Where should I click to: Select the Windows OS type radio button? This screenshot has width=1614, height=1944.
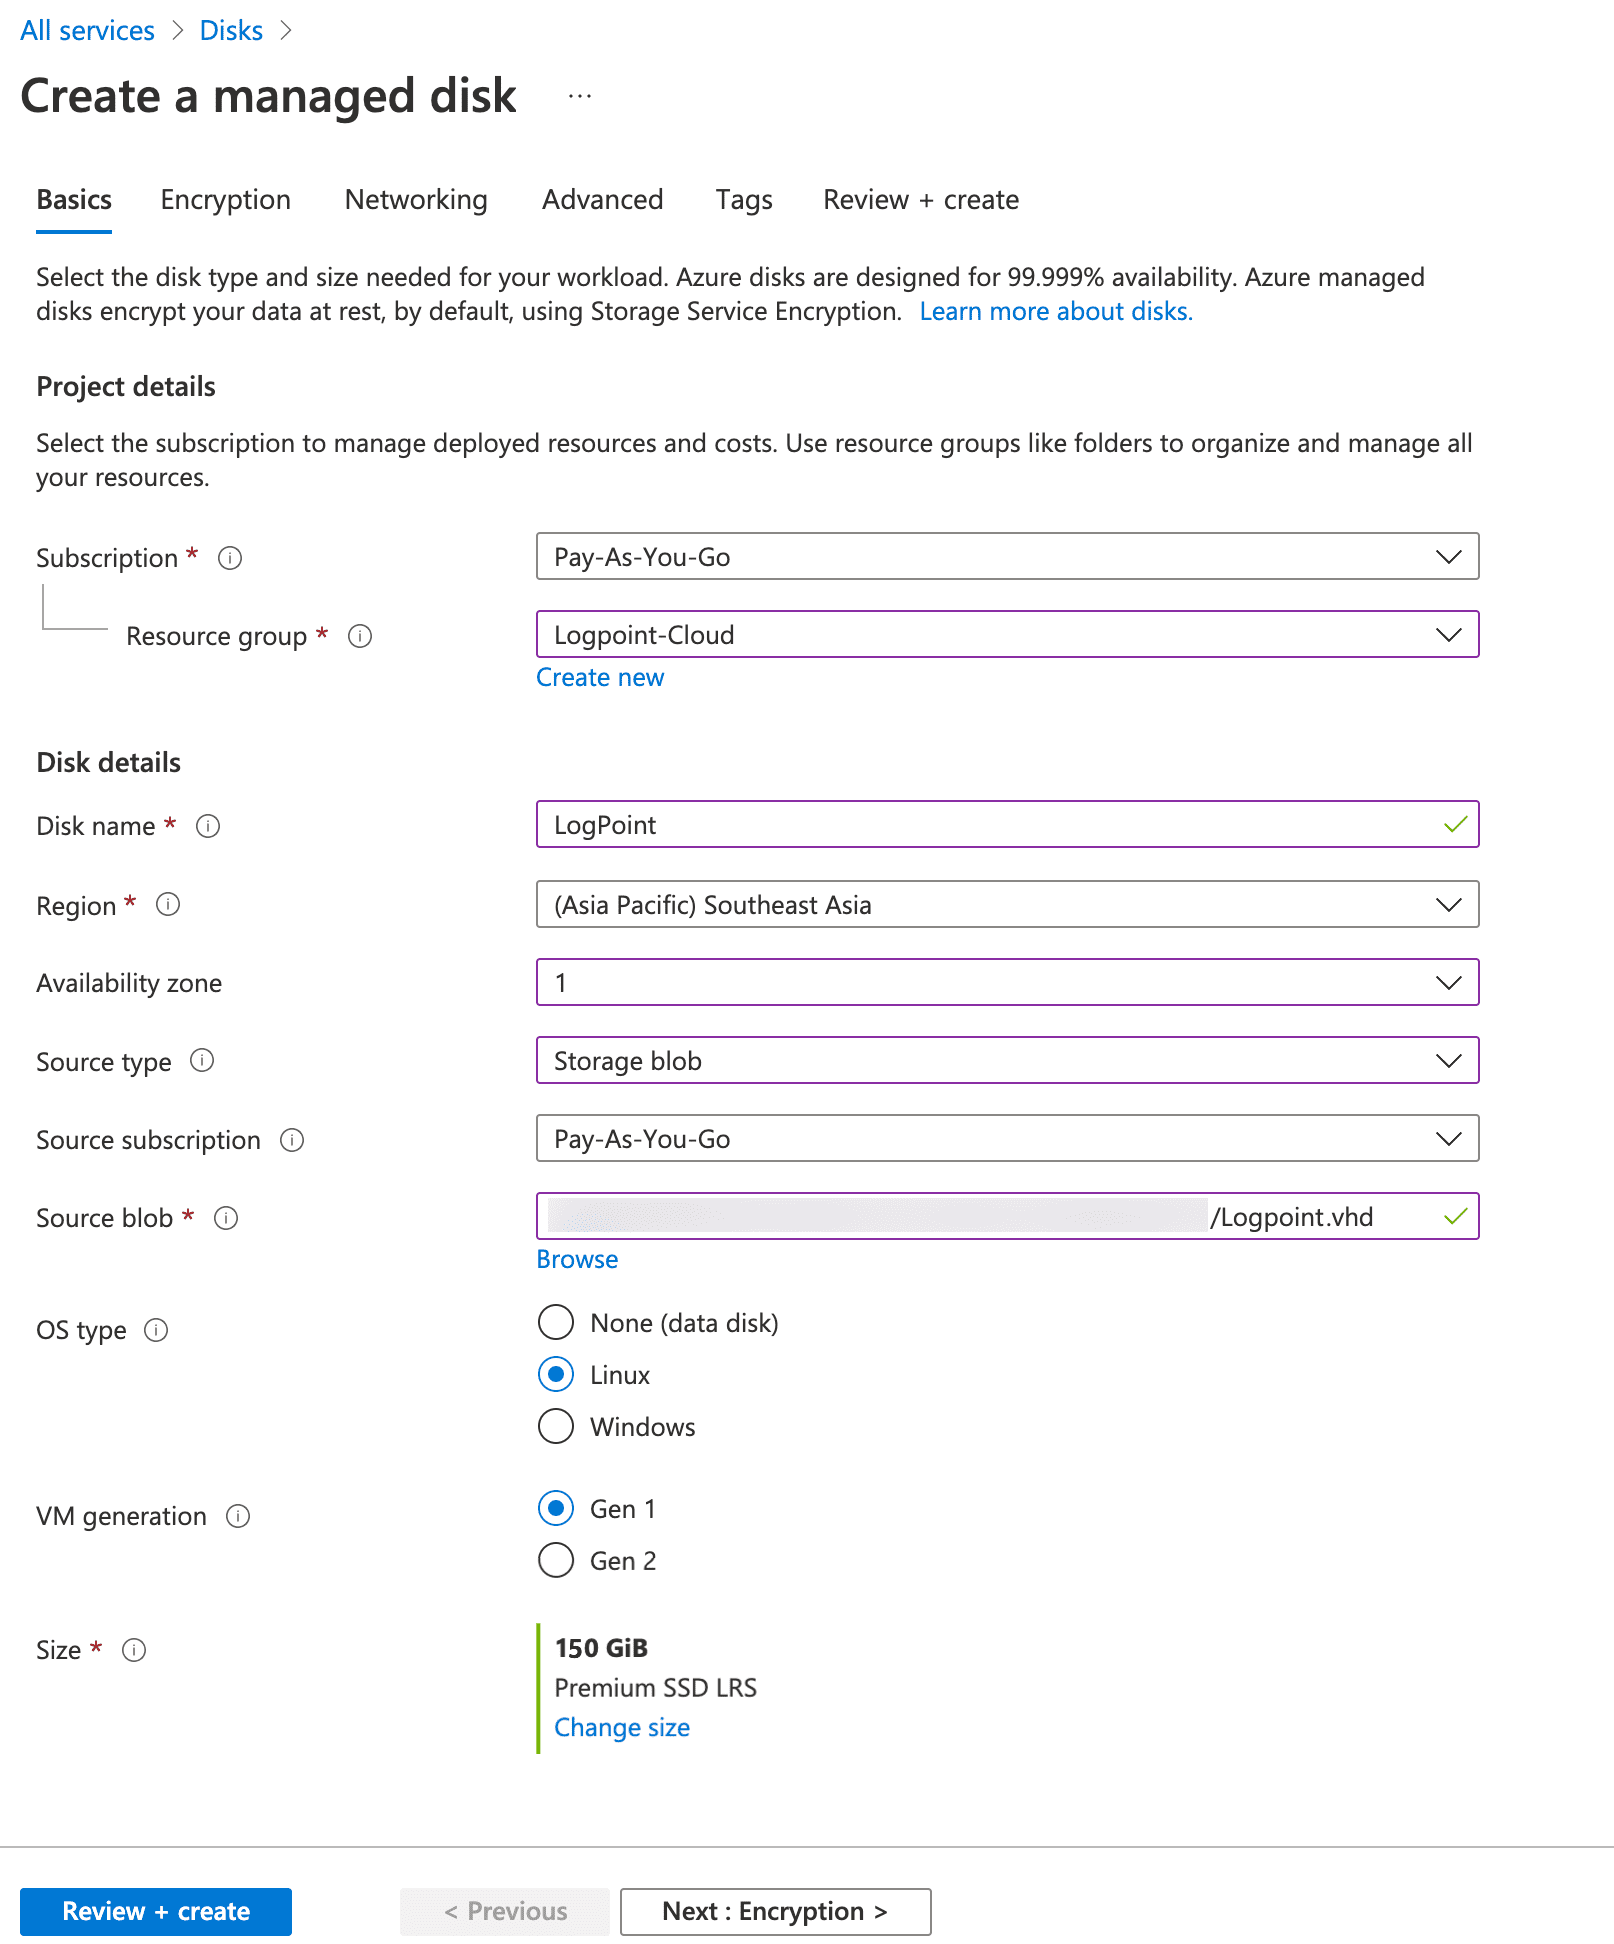pos(555,1427)
